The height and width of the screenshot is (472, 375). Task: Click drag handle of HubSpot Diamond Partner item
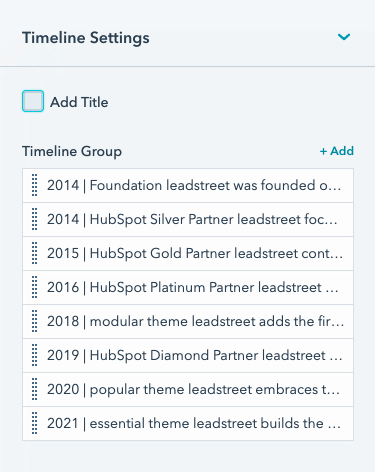pos(34,355)
